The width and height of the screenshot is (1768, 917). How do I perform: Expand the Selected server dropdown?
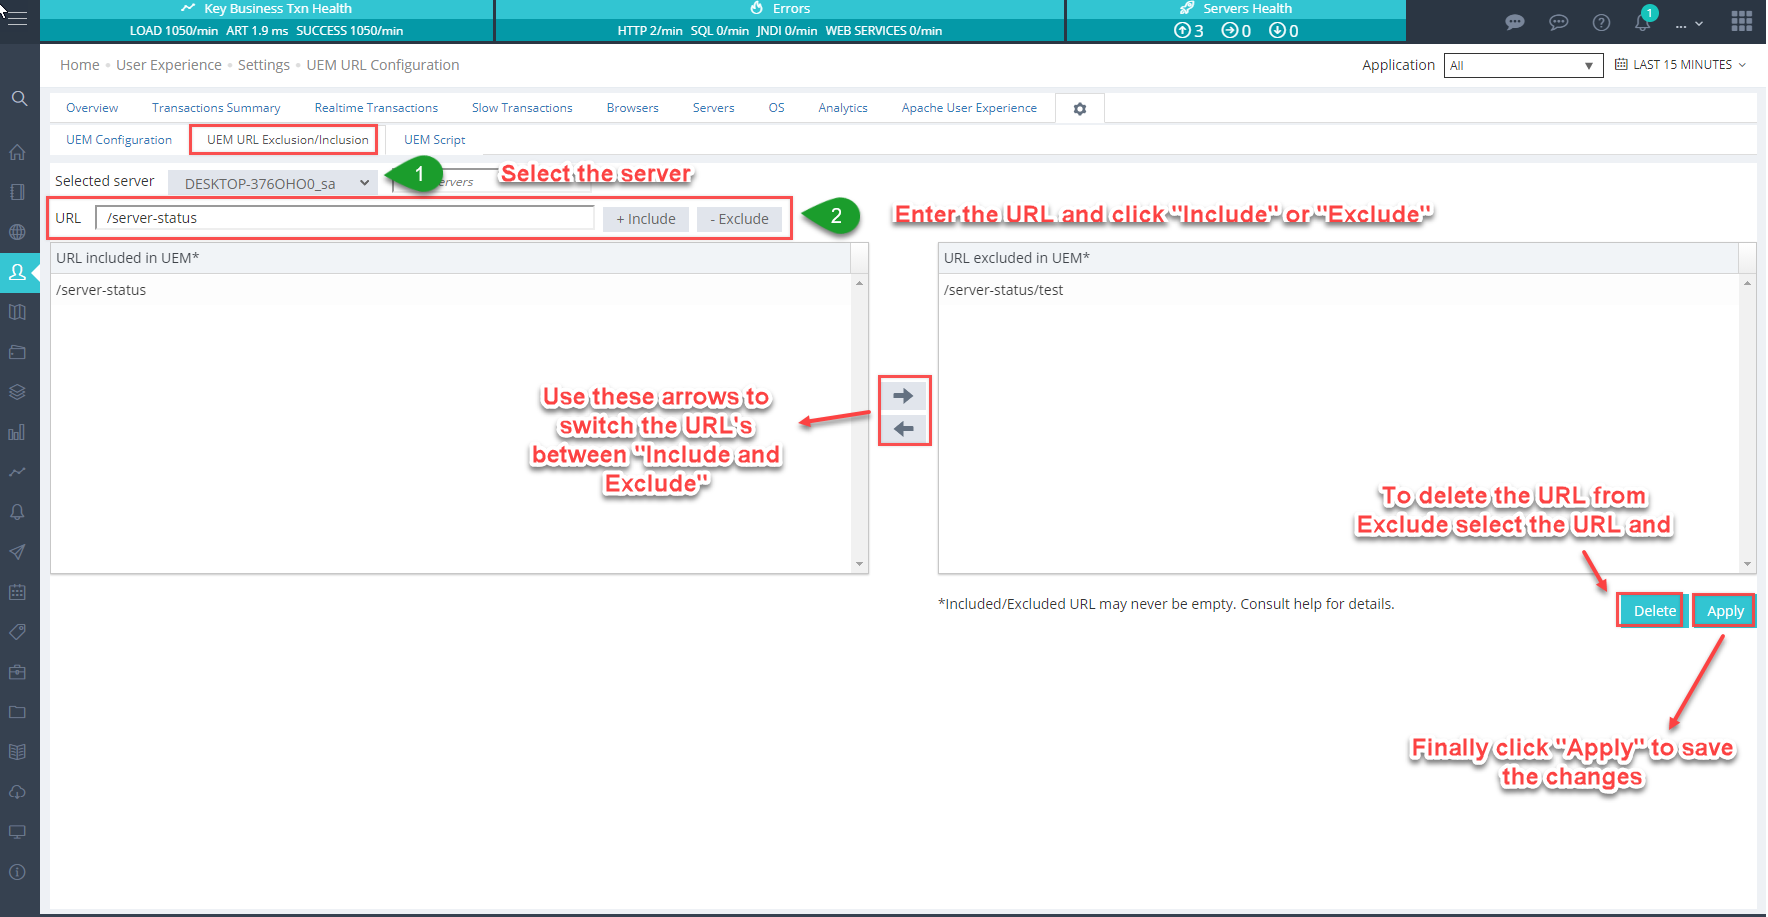coord(274,183)
